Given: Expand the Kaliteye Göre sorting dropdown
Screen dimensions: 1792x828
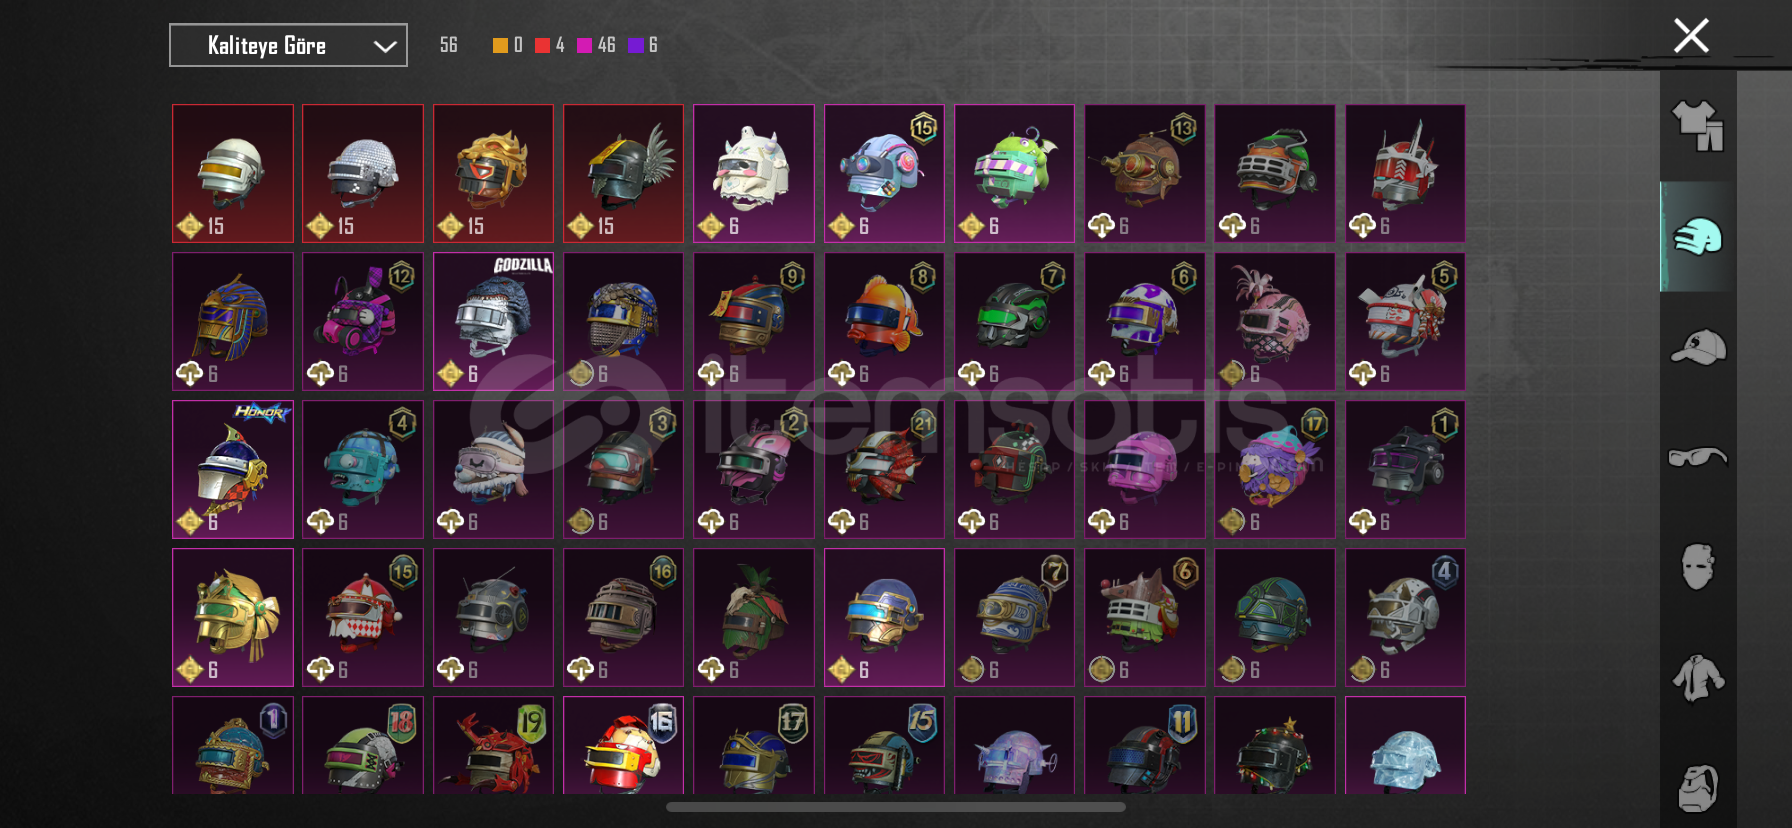Looking at the screenshot, I should (x=288, y=45).
